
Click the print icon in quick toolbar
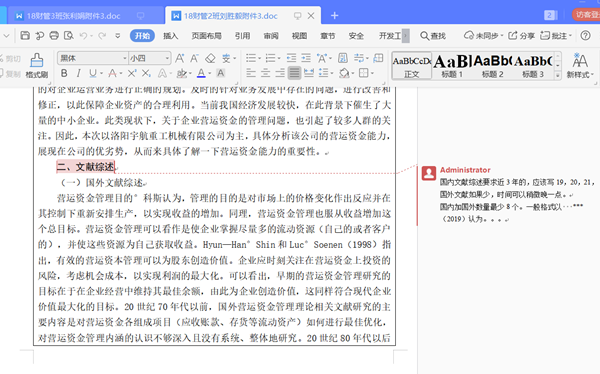click(54, 36)
